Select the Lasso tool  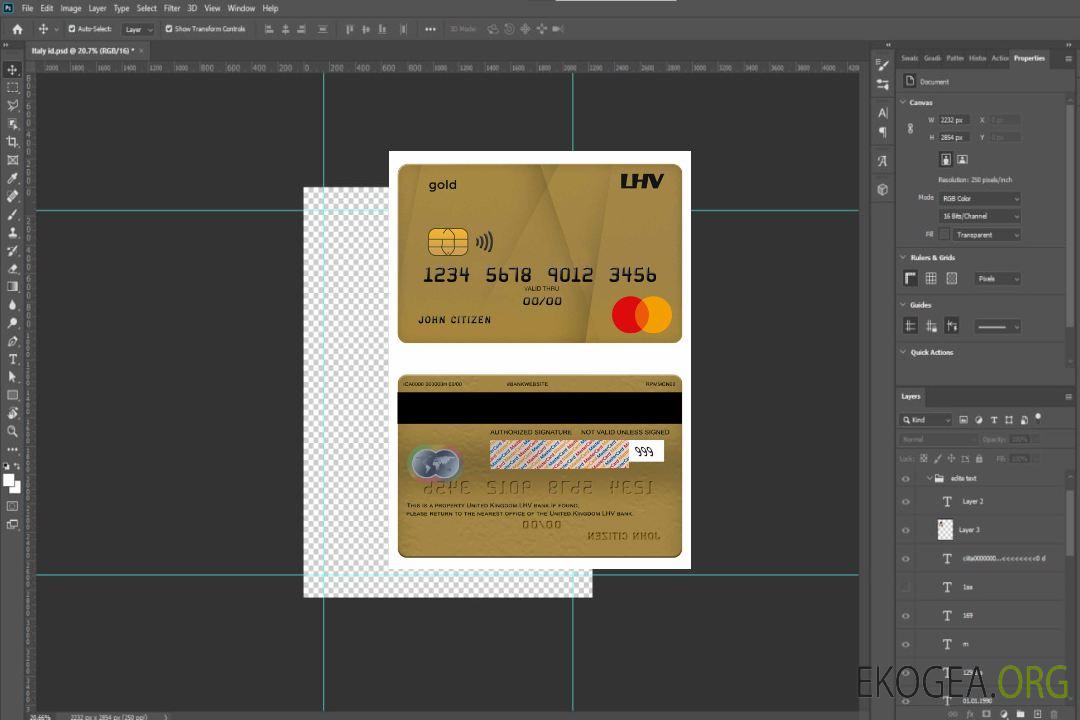[12, 105]
